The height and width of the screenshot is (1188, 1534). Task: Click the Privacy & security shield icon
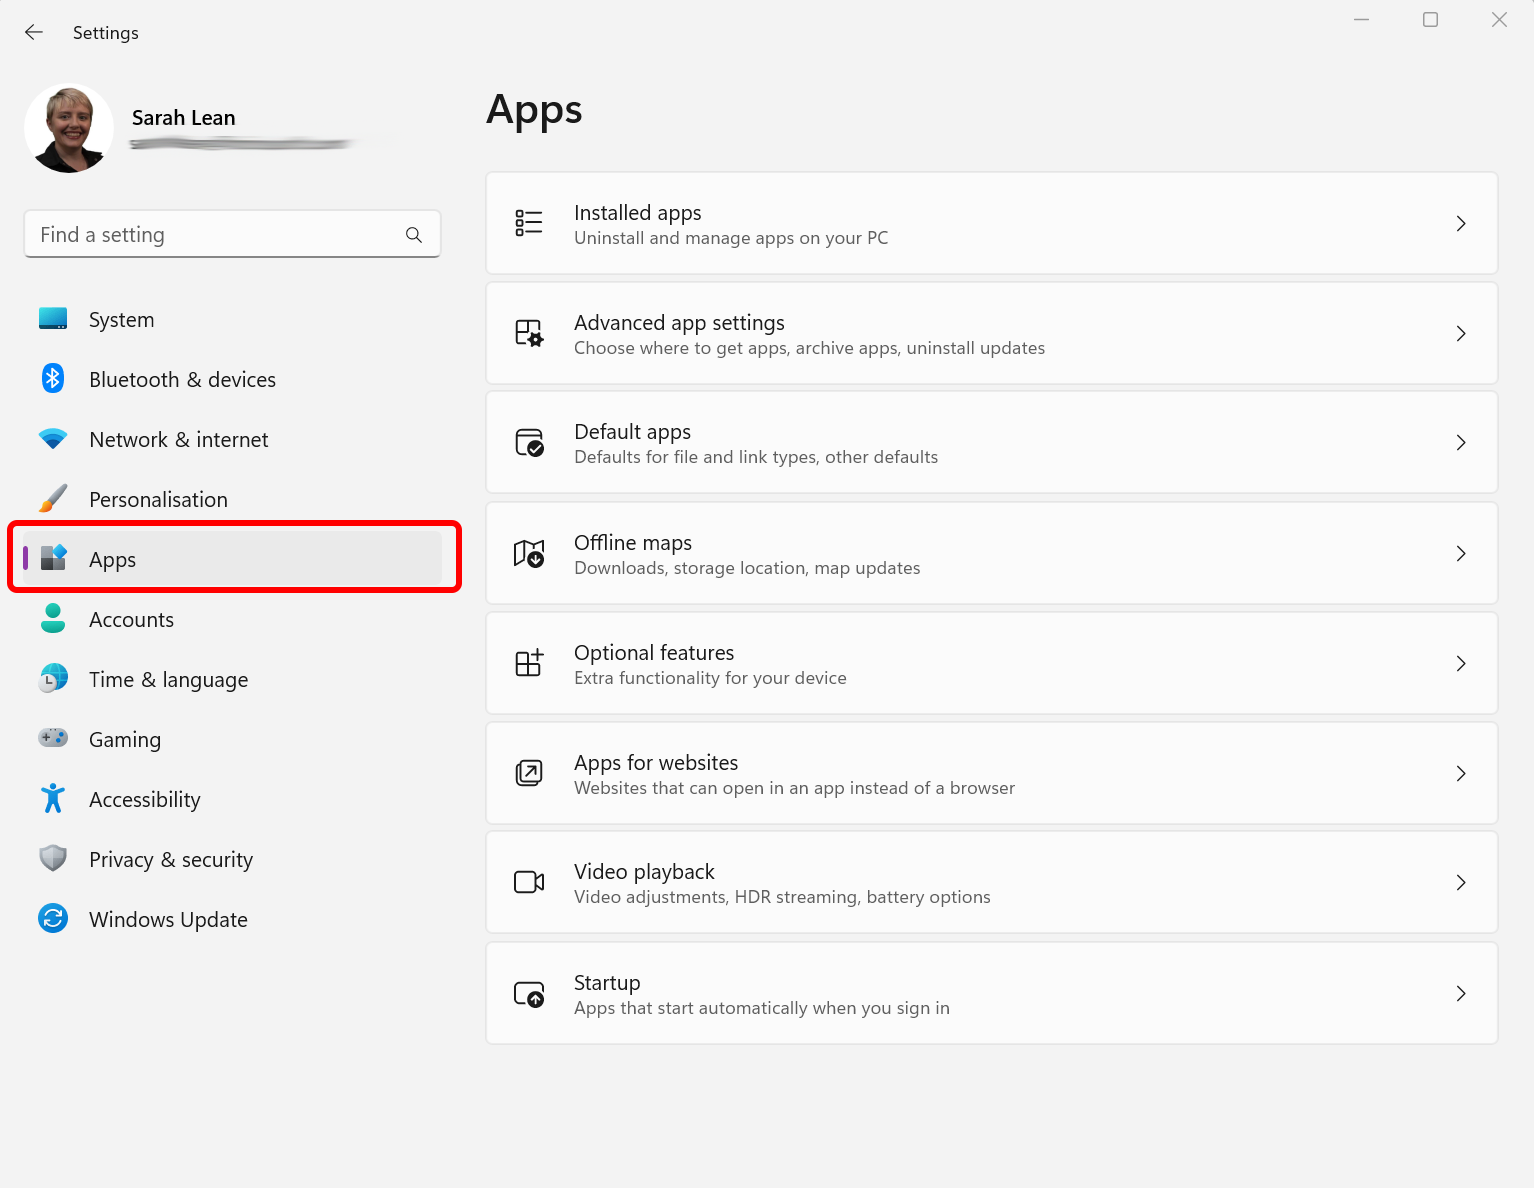click(x=52, y=858)
